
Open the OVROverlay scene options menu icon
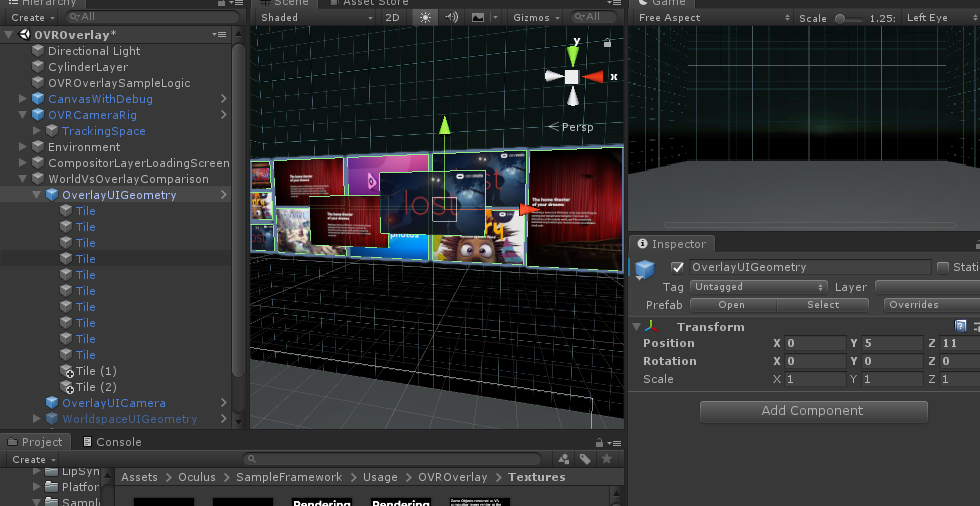tap(219, 34)
